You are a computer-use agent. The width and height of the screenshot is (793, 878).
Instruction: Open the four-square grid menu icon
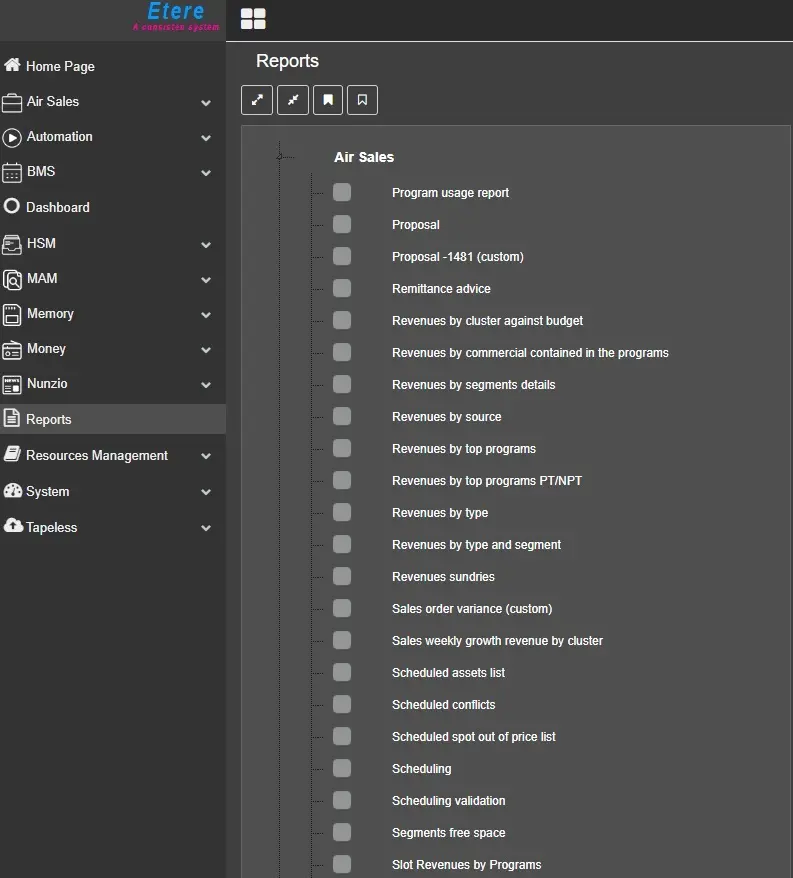253,19
